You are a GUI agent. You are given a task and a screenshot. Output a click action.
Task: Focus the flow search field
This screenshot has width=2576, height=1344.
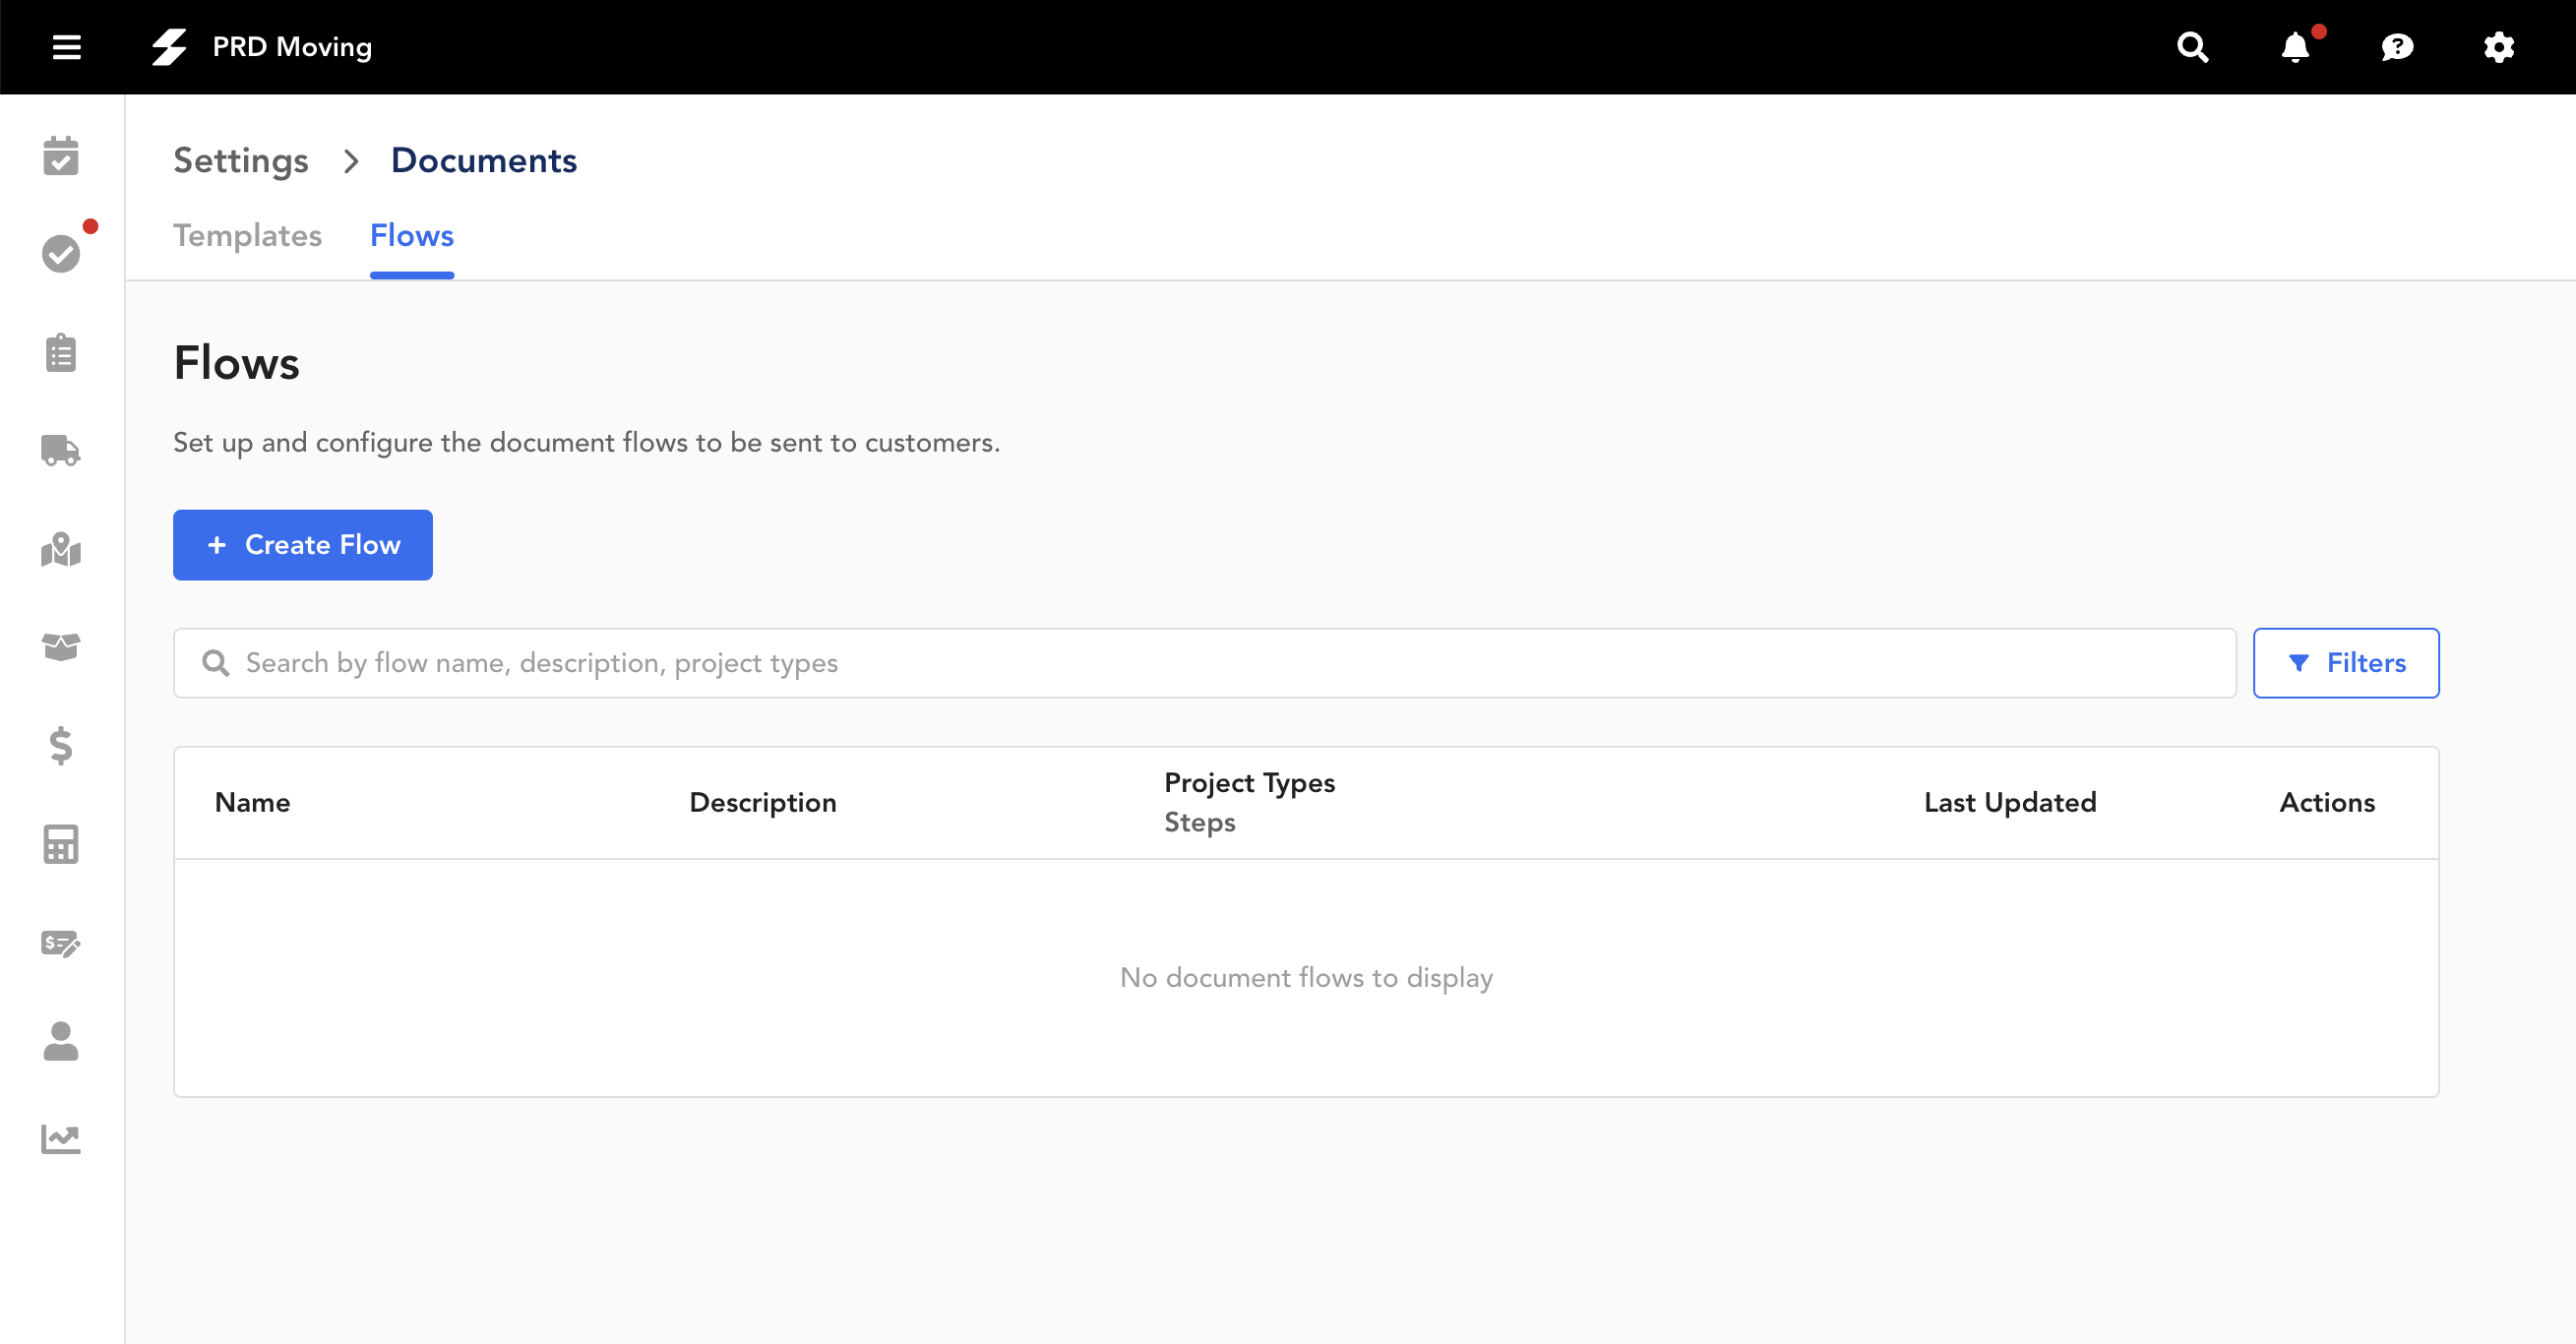1204,663
